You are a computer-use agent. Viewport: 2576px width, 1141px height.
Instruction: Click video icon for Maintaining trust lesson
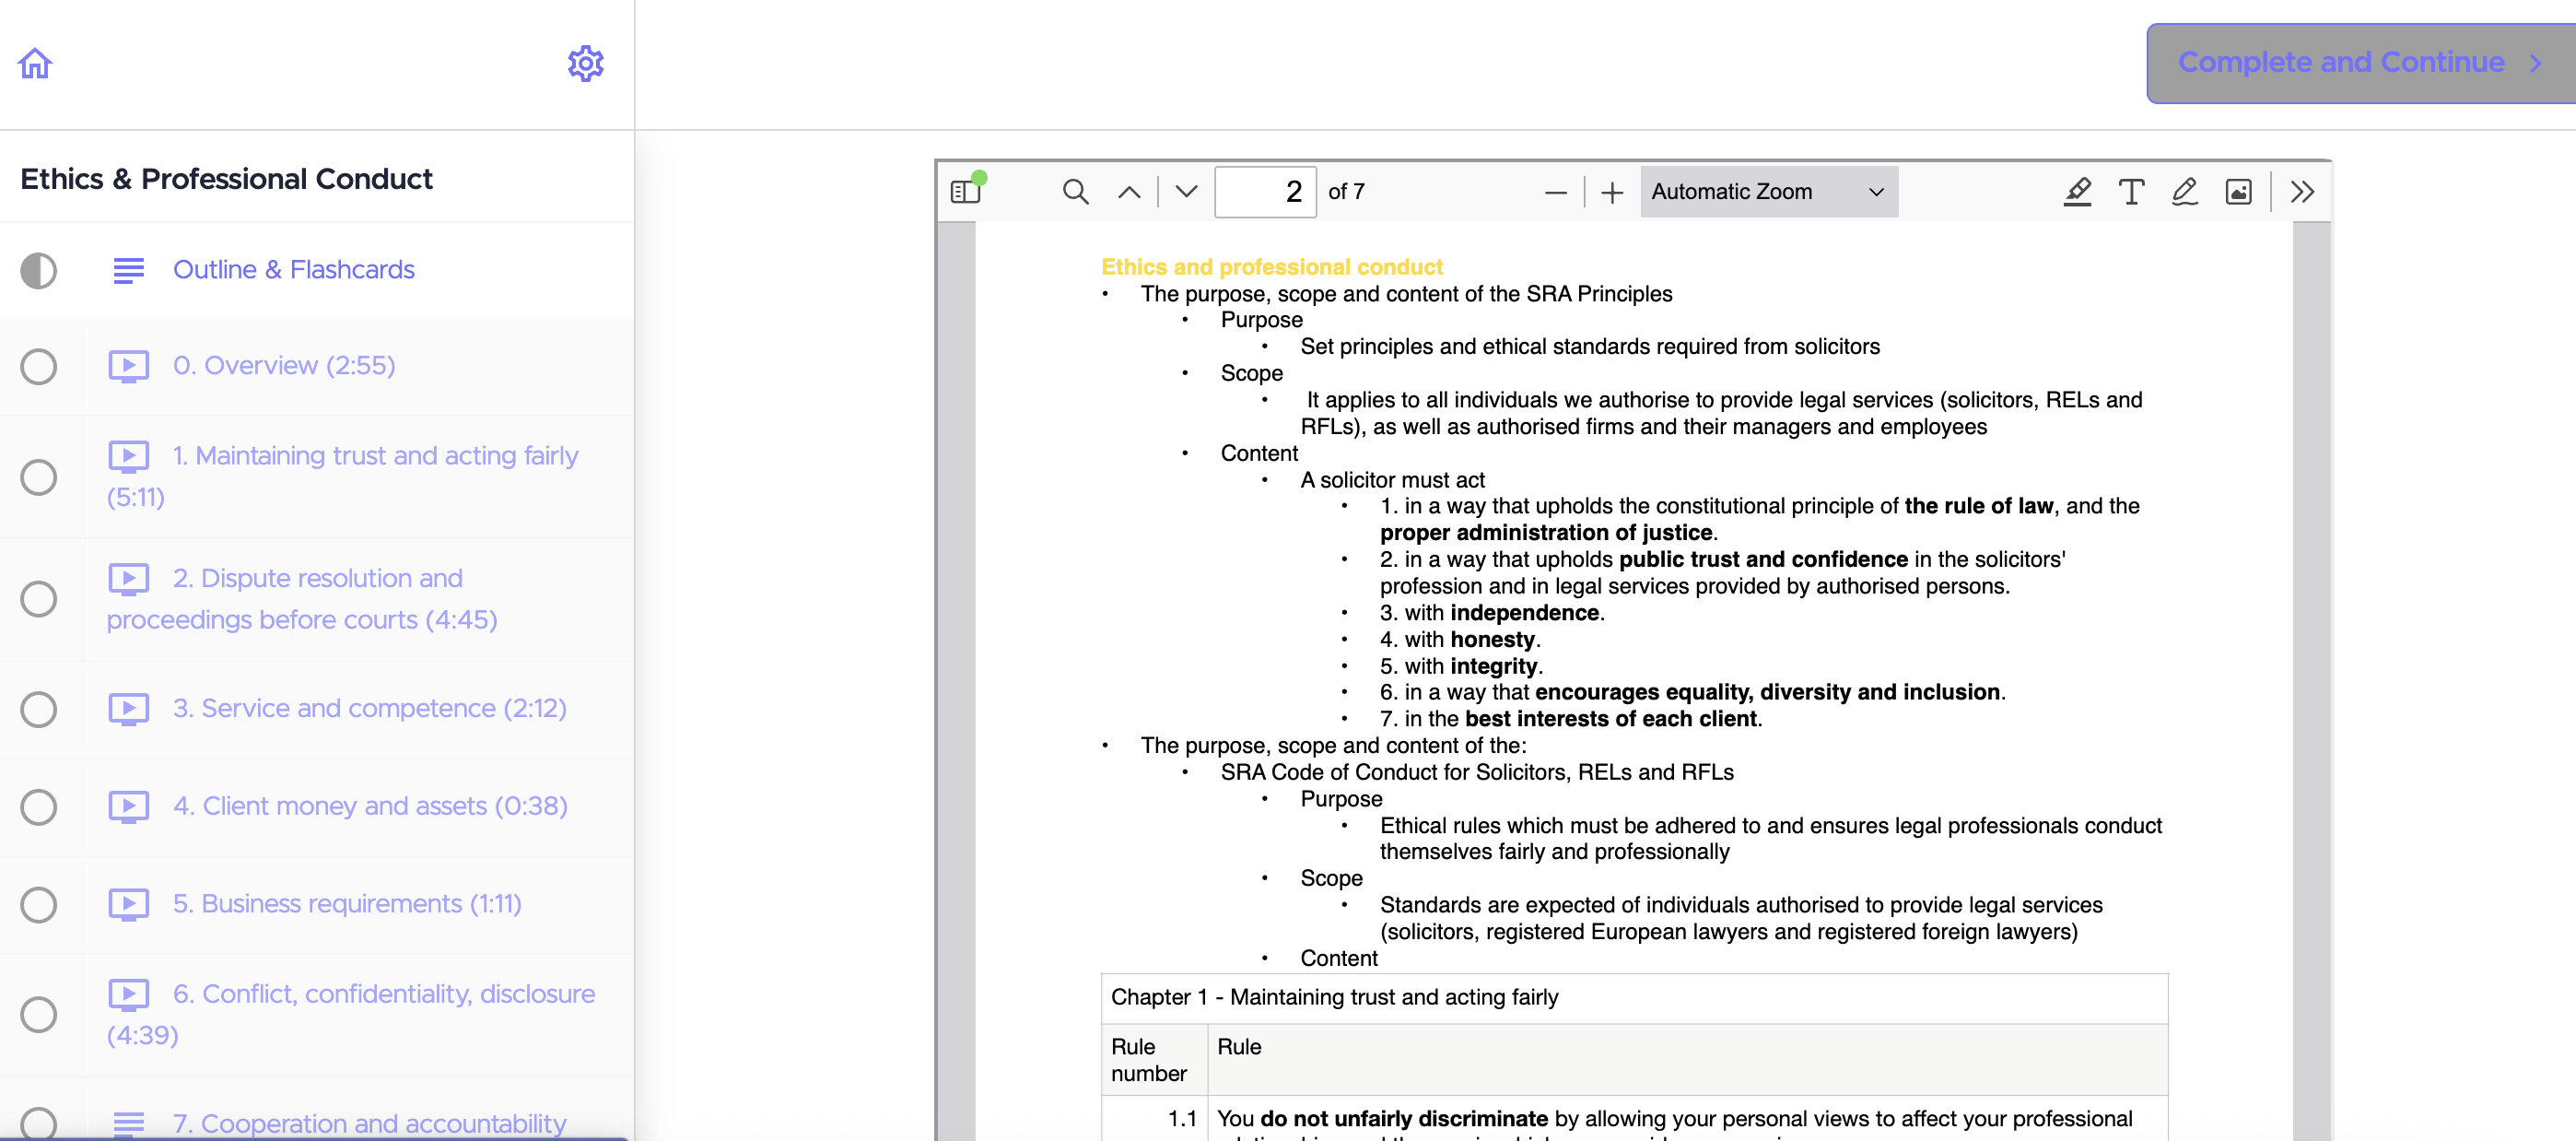pyautogui.click(x=129, y=456)
